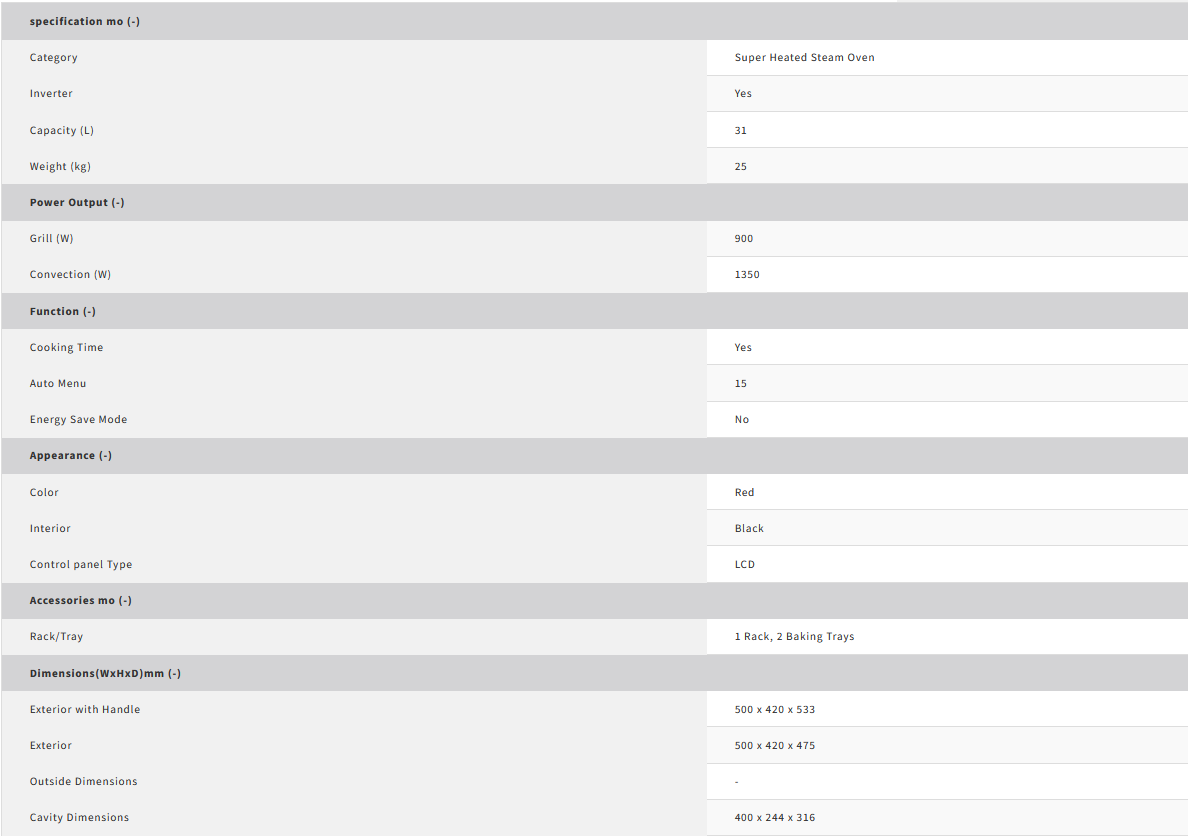Collapse the 'specification mo' section header
This screenshot has width=1188, height=837.
pos(85,21)
